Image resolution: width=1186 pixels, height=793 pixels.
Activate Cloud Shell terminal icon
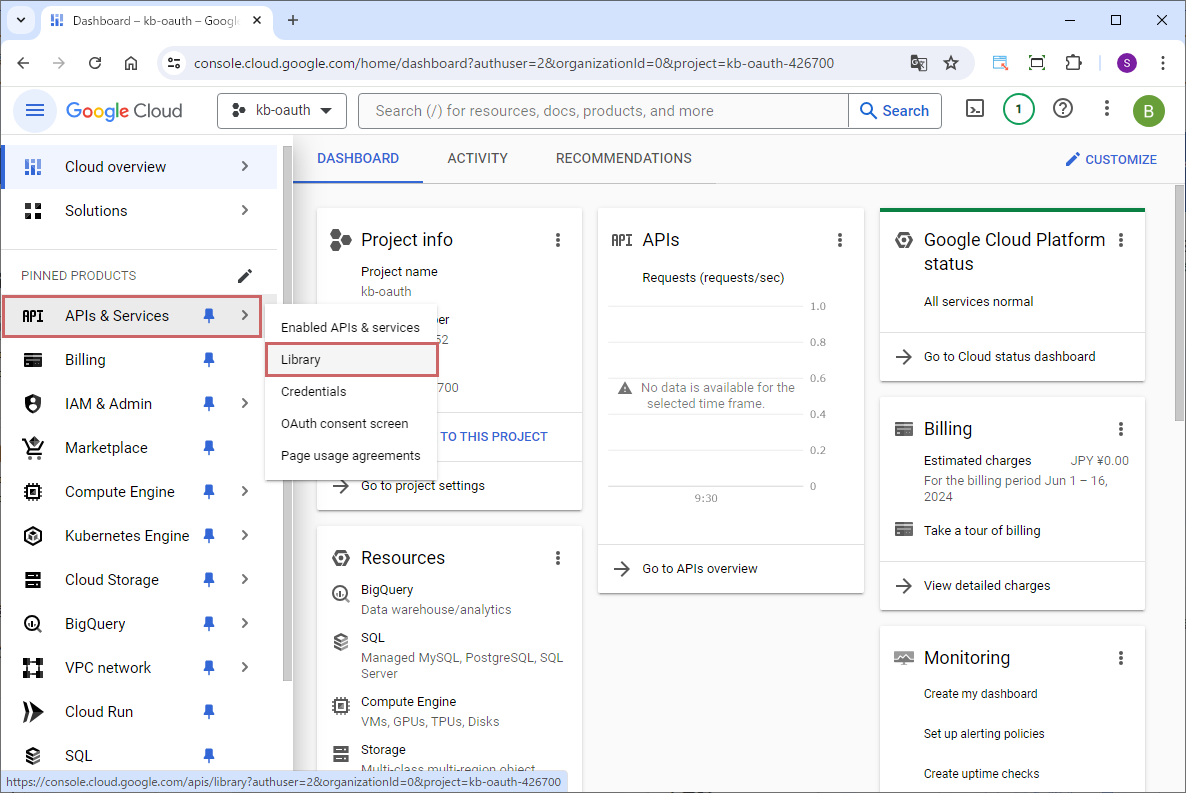coord(975,110)
